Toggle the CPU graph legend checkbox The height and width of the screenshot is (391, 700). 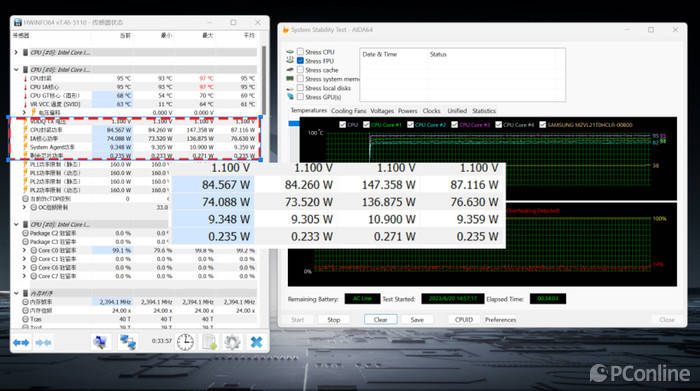coord(342,125)
